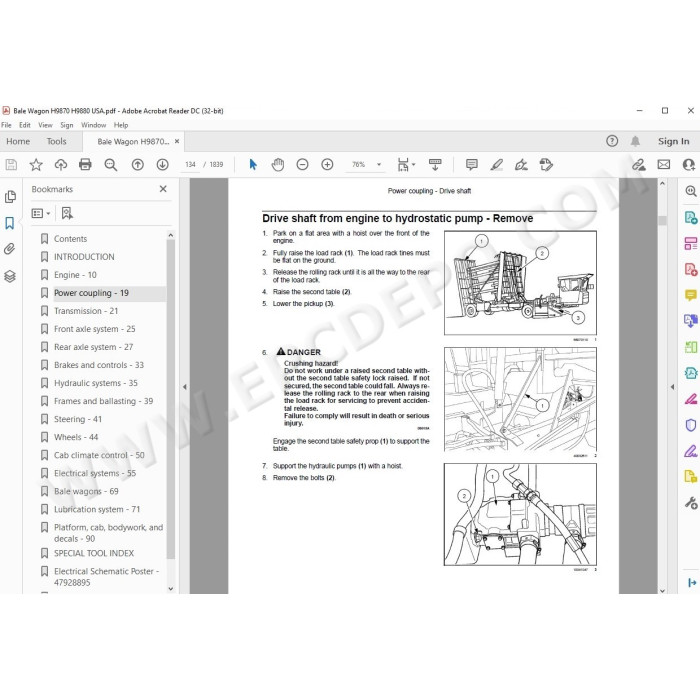
Task: Open Steering - 41 bookmark
Action: pyautogui.click(x=78, y=419)
